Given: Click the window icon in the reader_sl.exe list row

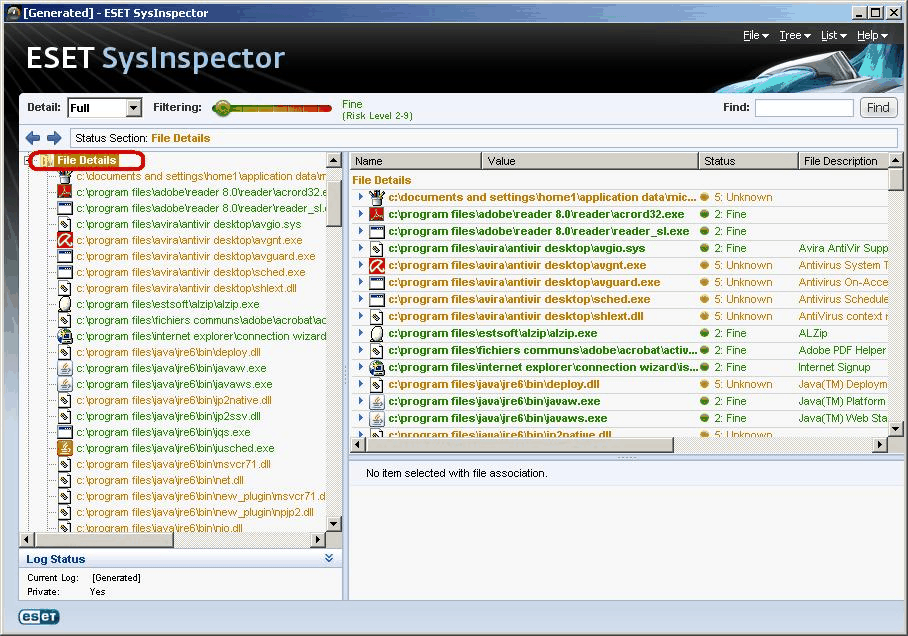Looking at the screenshot, I should [x=377, y=231].
